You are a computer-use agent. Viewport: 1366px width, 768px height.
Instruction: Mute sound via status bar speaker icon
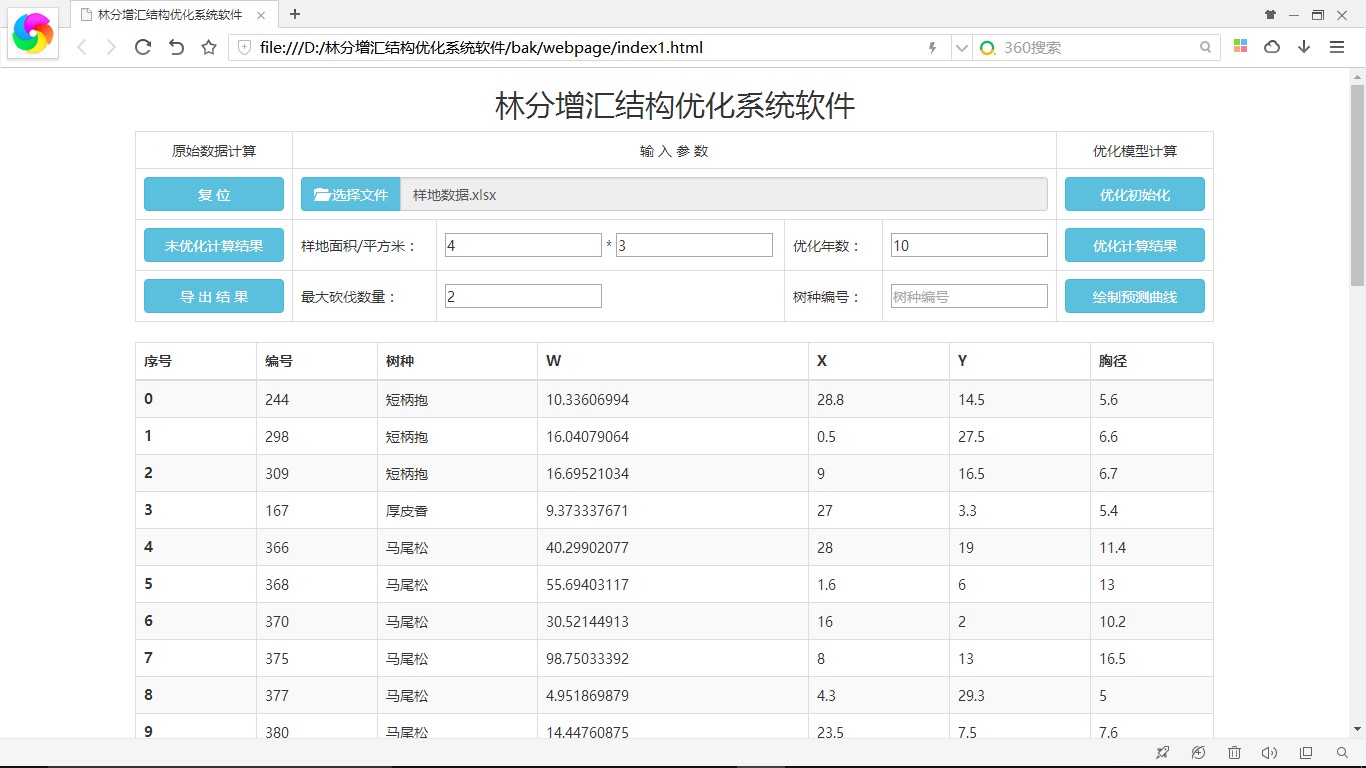point(1269,753)
